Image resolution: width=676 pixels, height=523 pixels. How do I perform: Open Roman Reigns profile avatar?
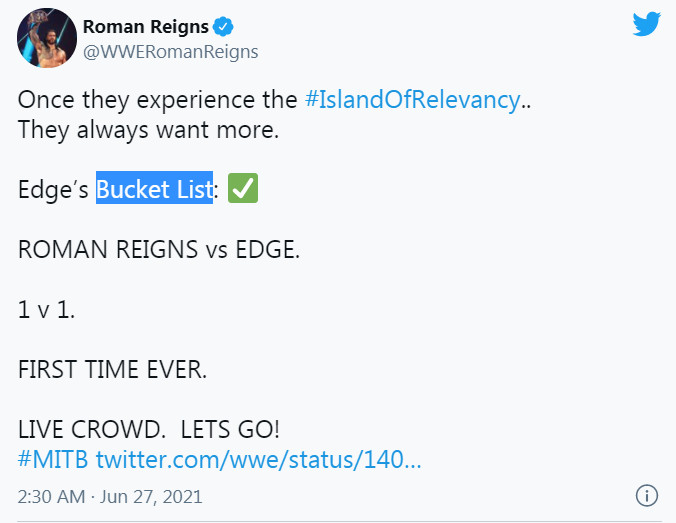point(47,38)
